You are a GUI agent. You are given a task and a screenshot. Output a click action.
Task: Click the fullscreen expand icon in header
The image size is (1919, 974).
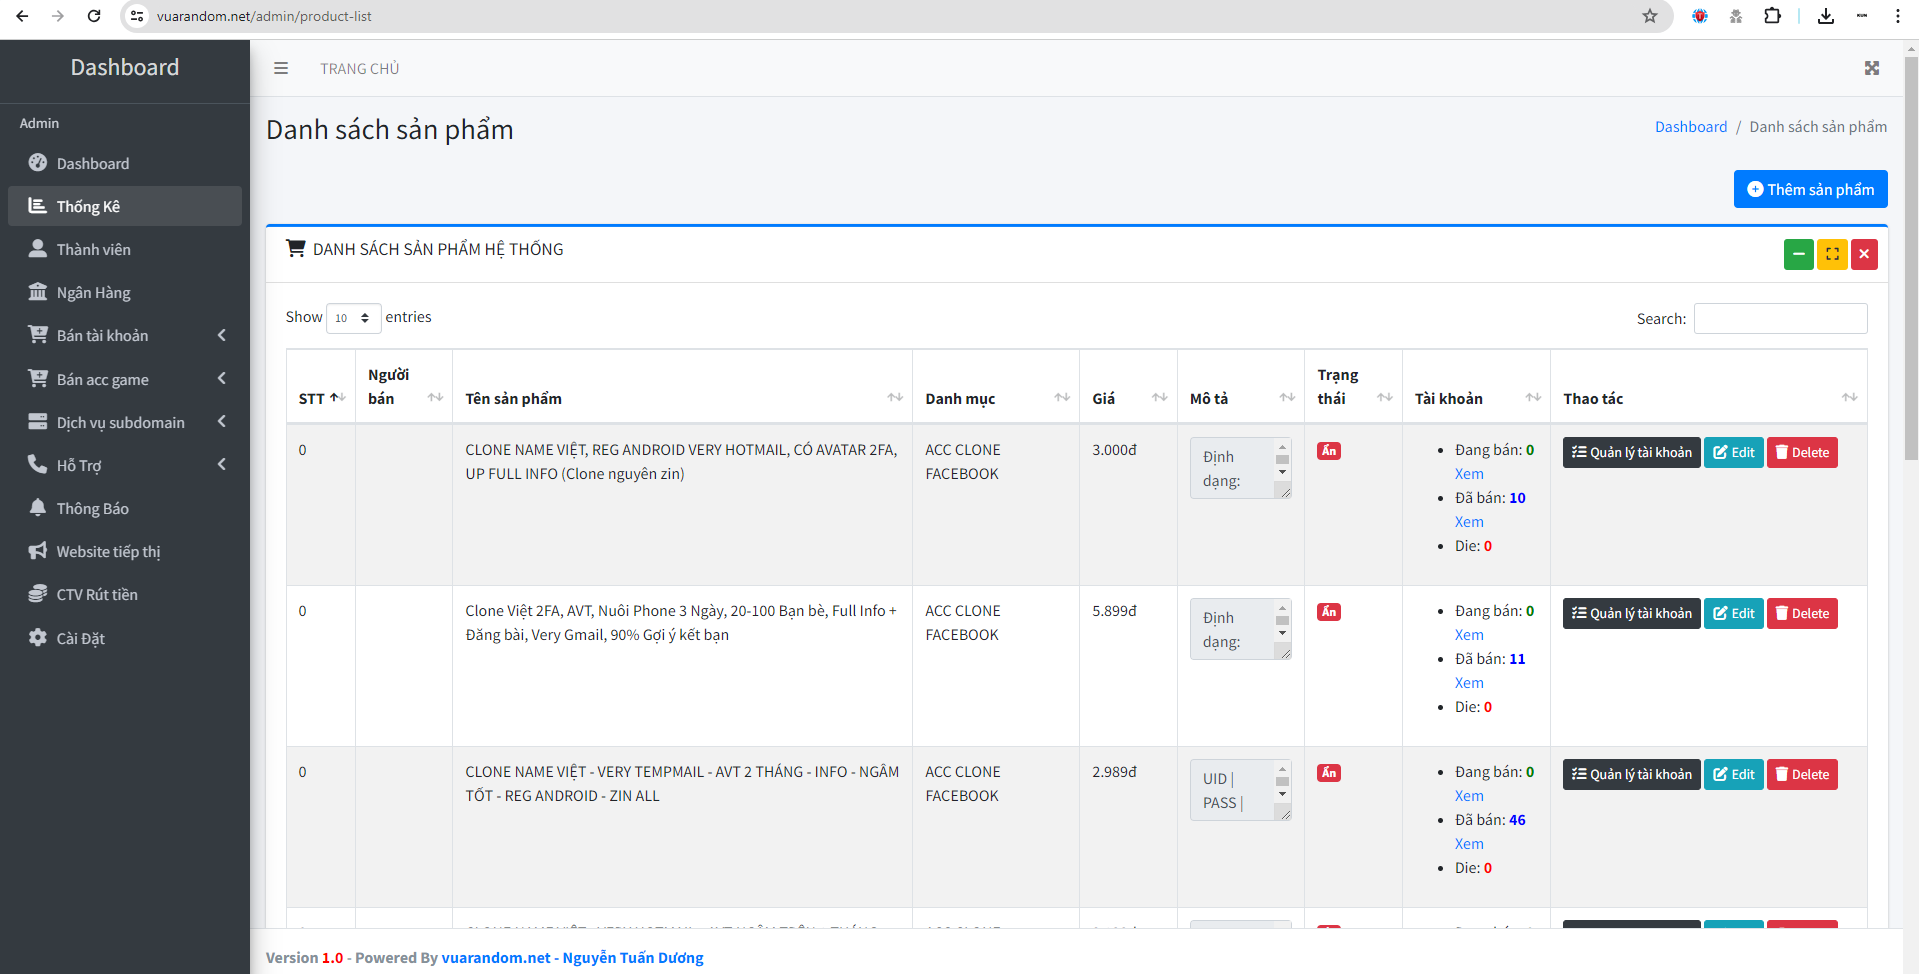1872,68
